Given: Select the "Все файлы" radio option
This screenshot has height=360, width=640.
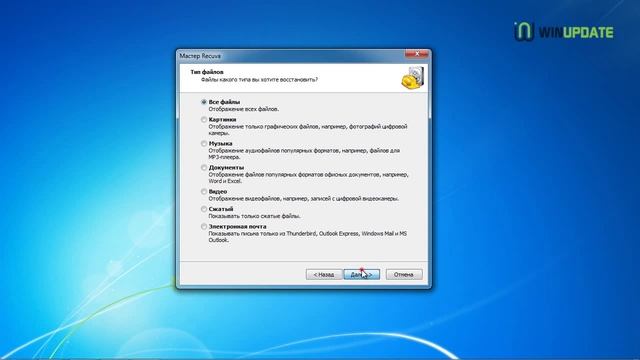Looking at the screenshot, I should [204, 102].
